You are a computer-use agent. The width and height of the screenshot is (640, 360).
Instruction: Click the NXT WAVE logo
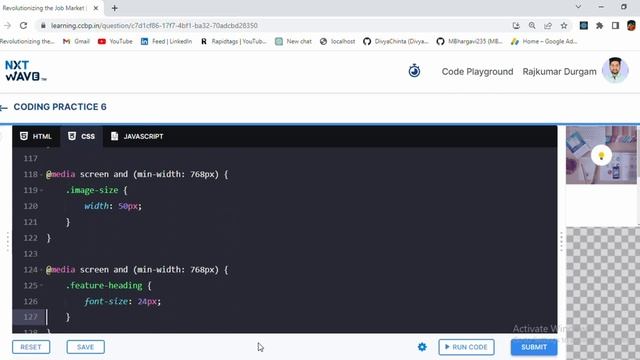(x=25, y=71)
